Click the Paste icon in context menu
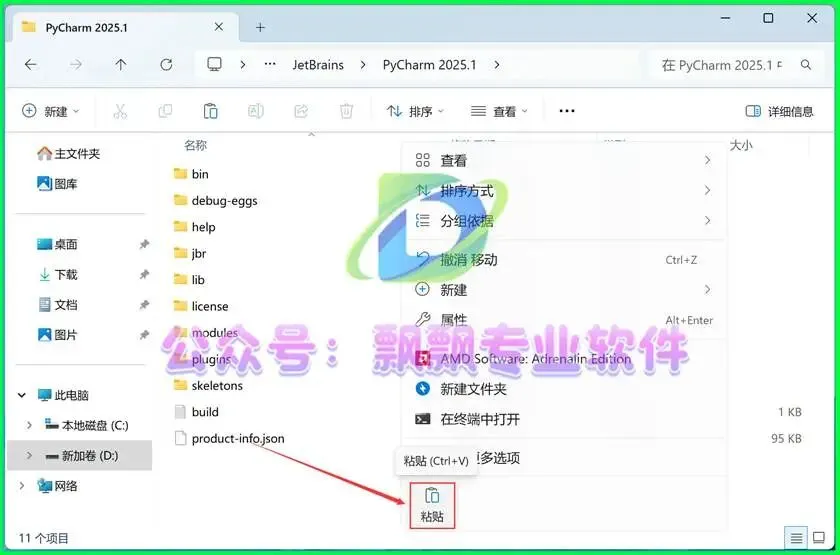Screen dimensions: 840x555 432,505
